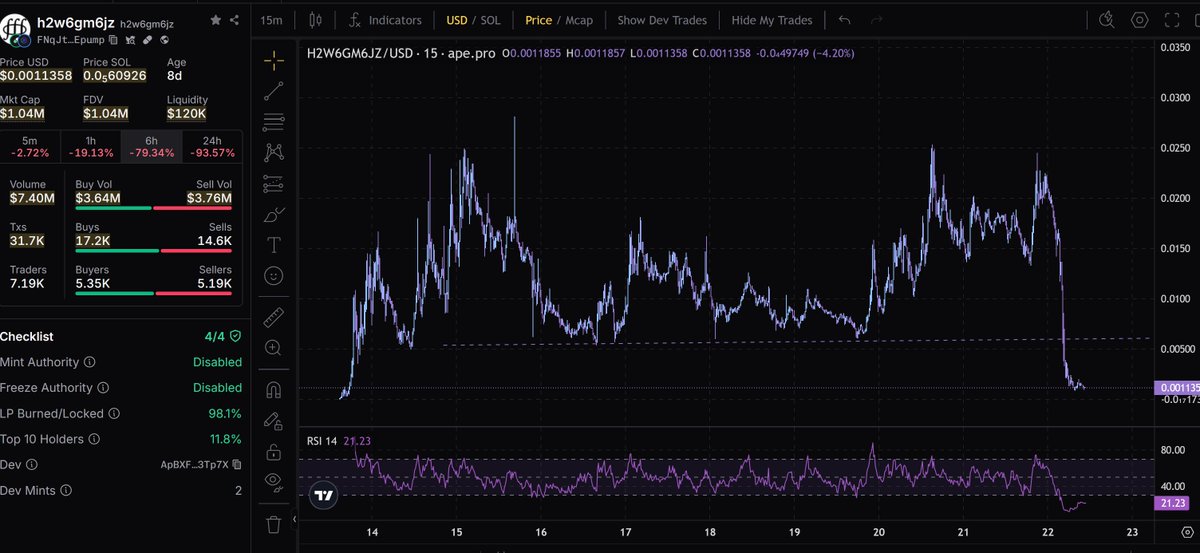Select the pattern drawing tool

point(273,153)
